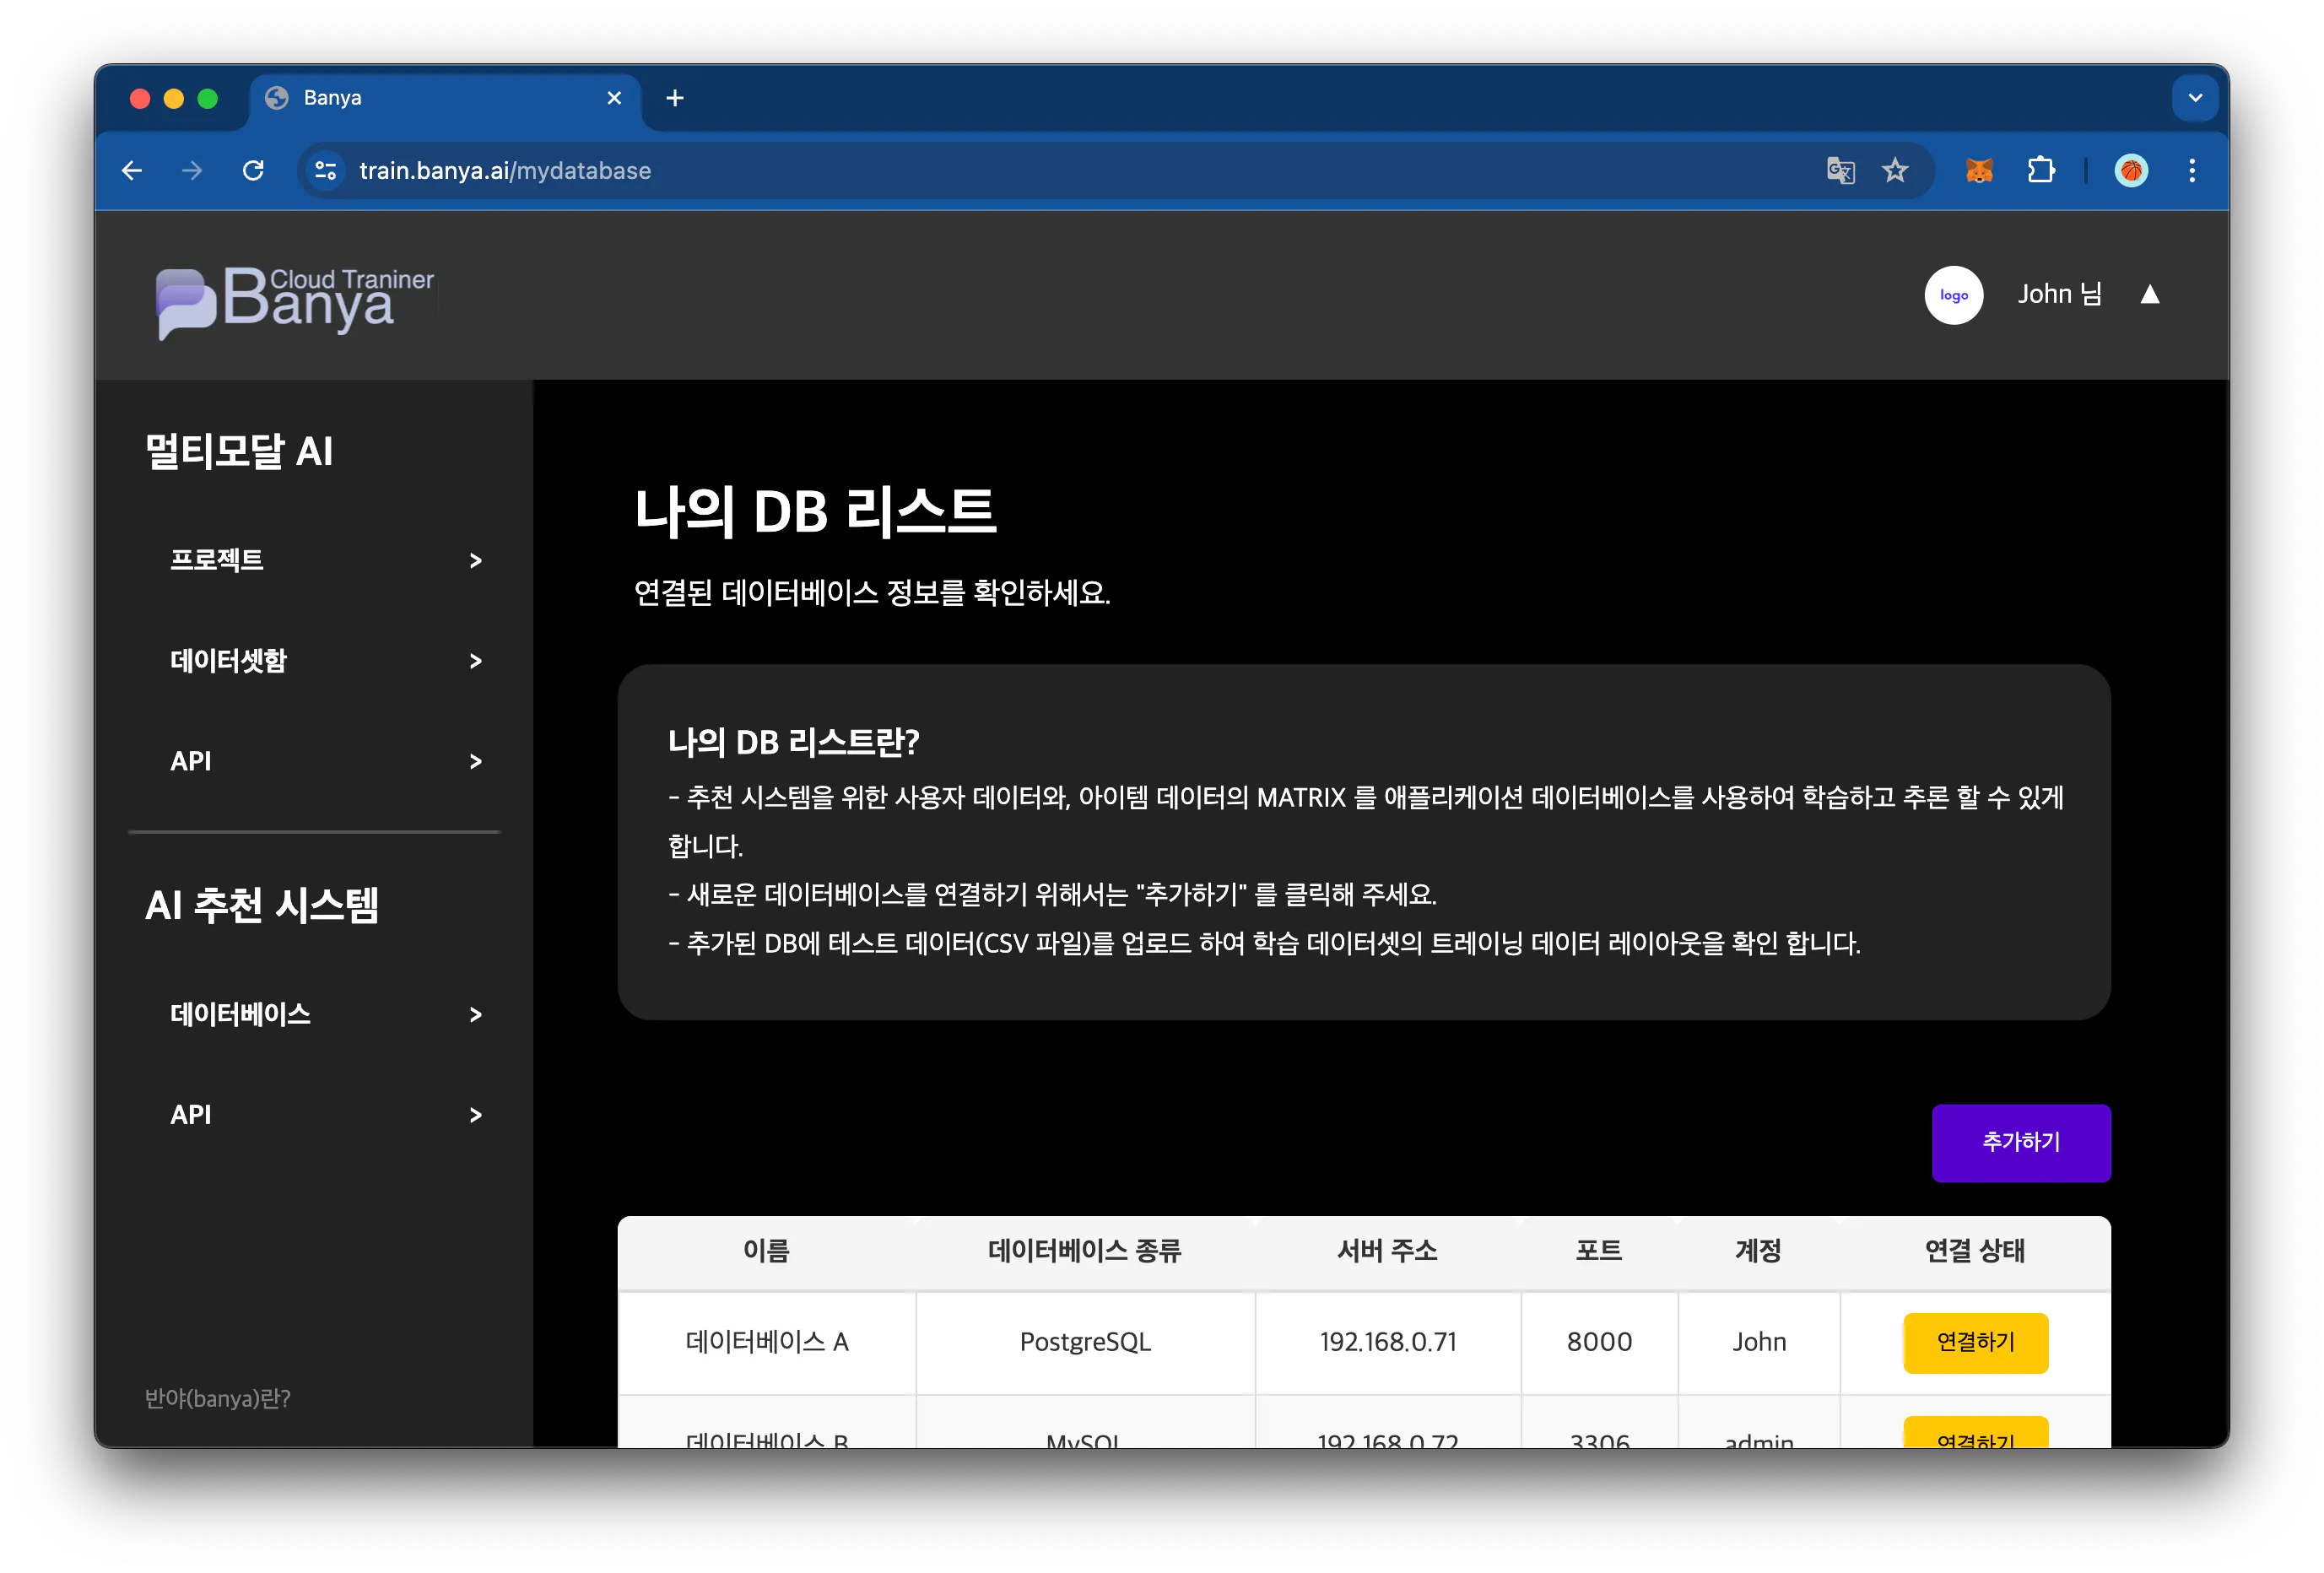Click the 이름 column header
2324x1573 pixels.
coord(767,1251)
